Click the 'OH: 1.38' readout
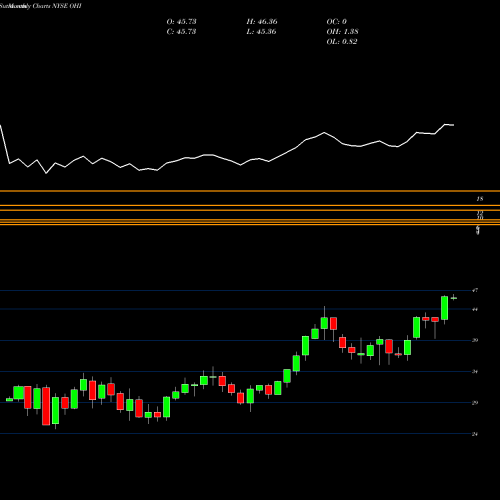The image size is (500, 500). point(342,32)
